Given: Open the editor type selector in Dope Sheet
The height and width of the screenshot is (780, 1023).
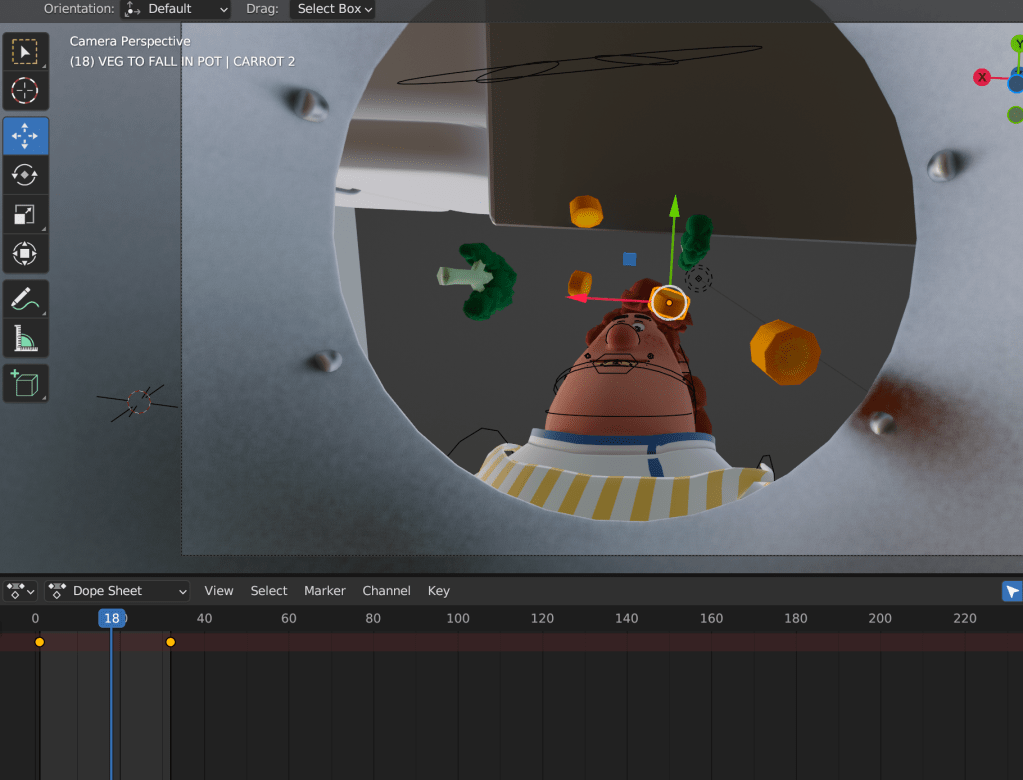Looking at the screenshot, I should (20, 591).
